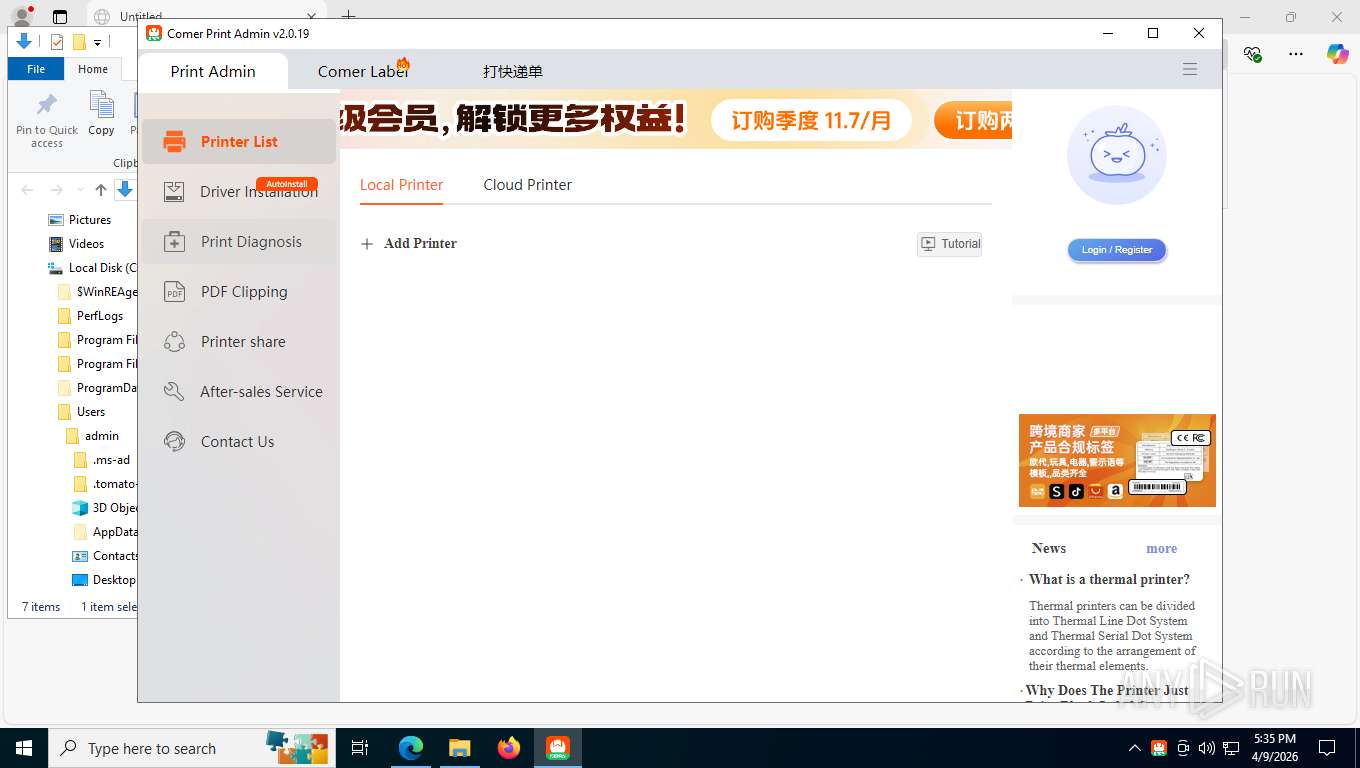Click the browser's new tab plus button

tap(348, 16)
